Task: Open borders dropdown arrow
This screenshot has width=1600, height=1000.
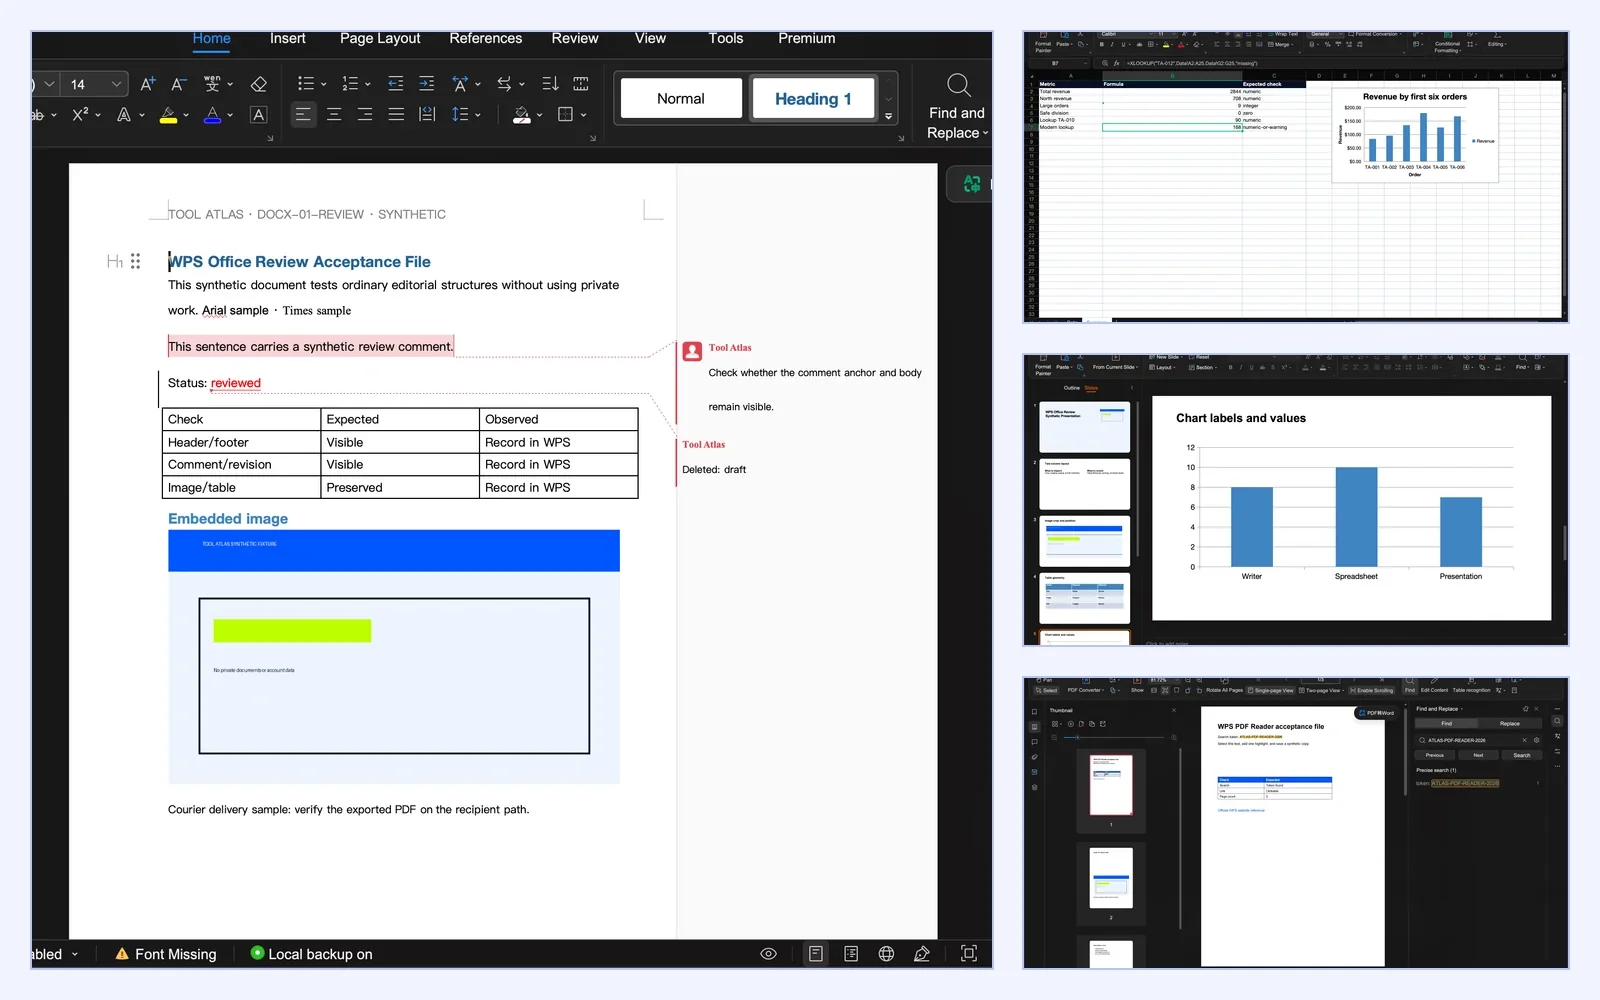Action: (x=583, y=115)
